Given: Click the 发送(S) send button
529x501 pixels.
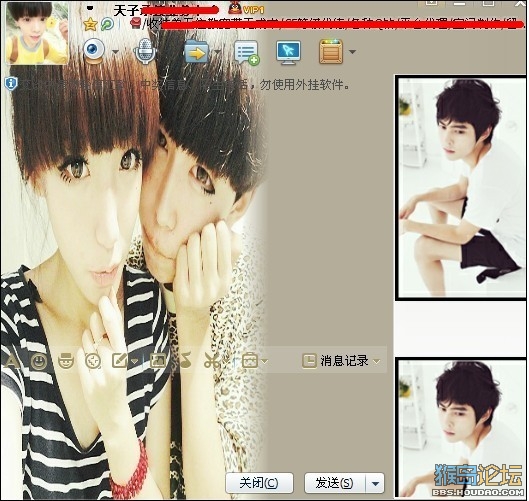Looking at the screenshot, I should click(x=335, y=483).
